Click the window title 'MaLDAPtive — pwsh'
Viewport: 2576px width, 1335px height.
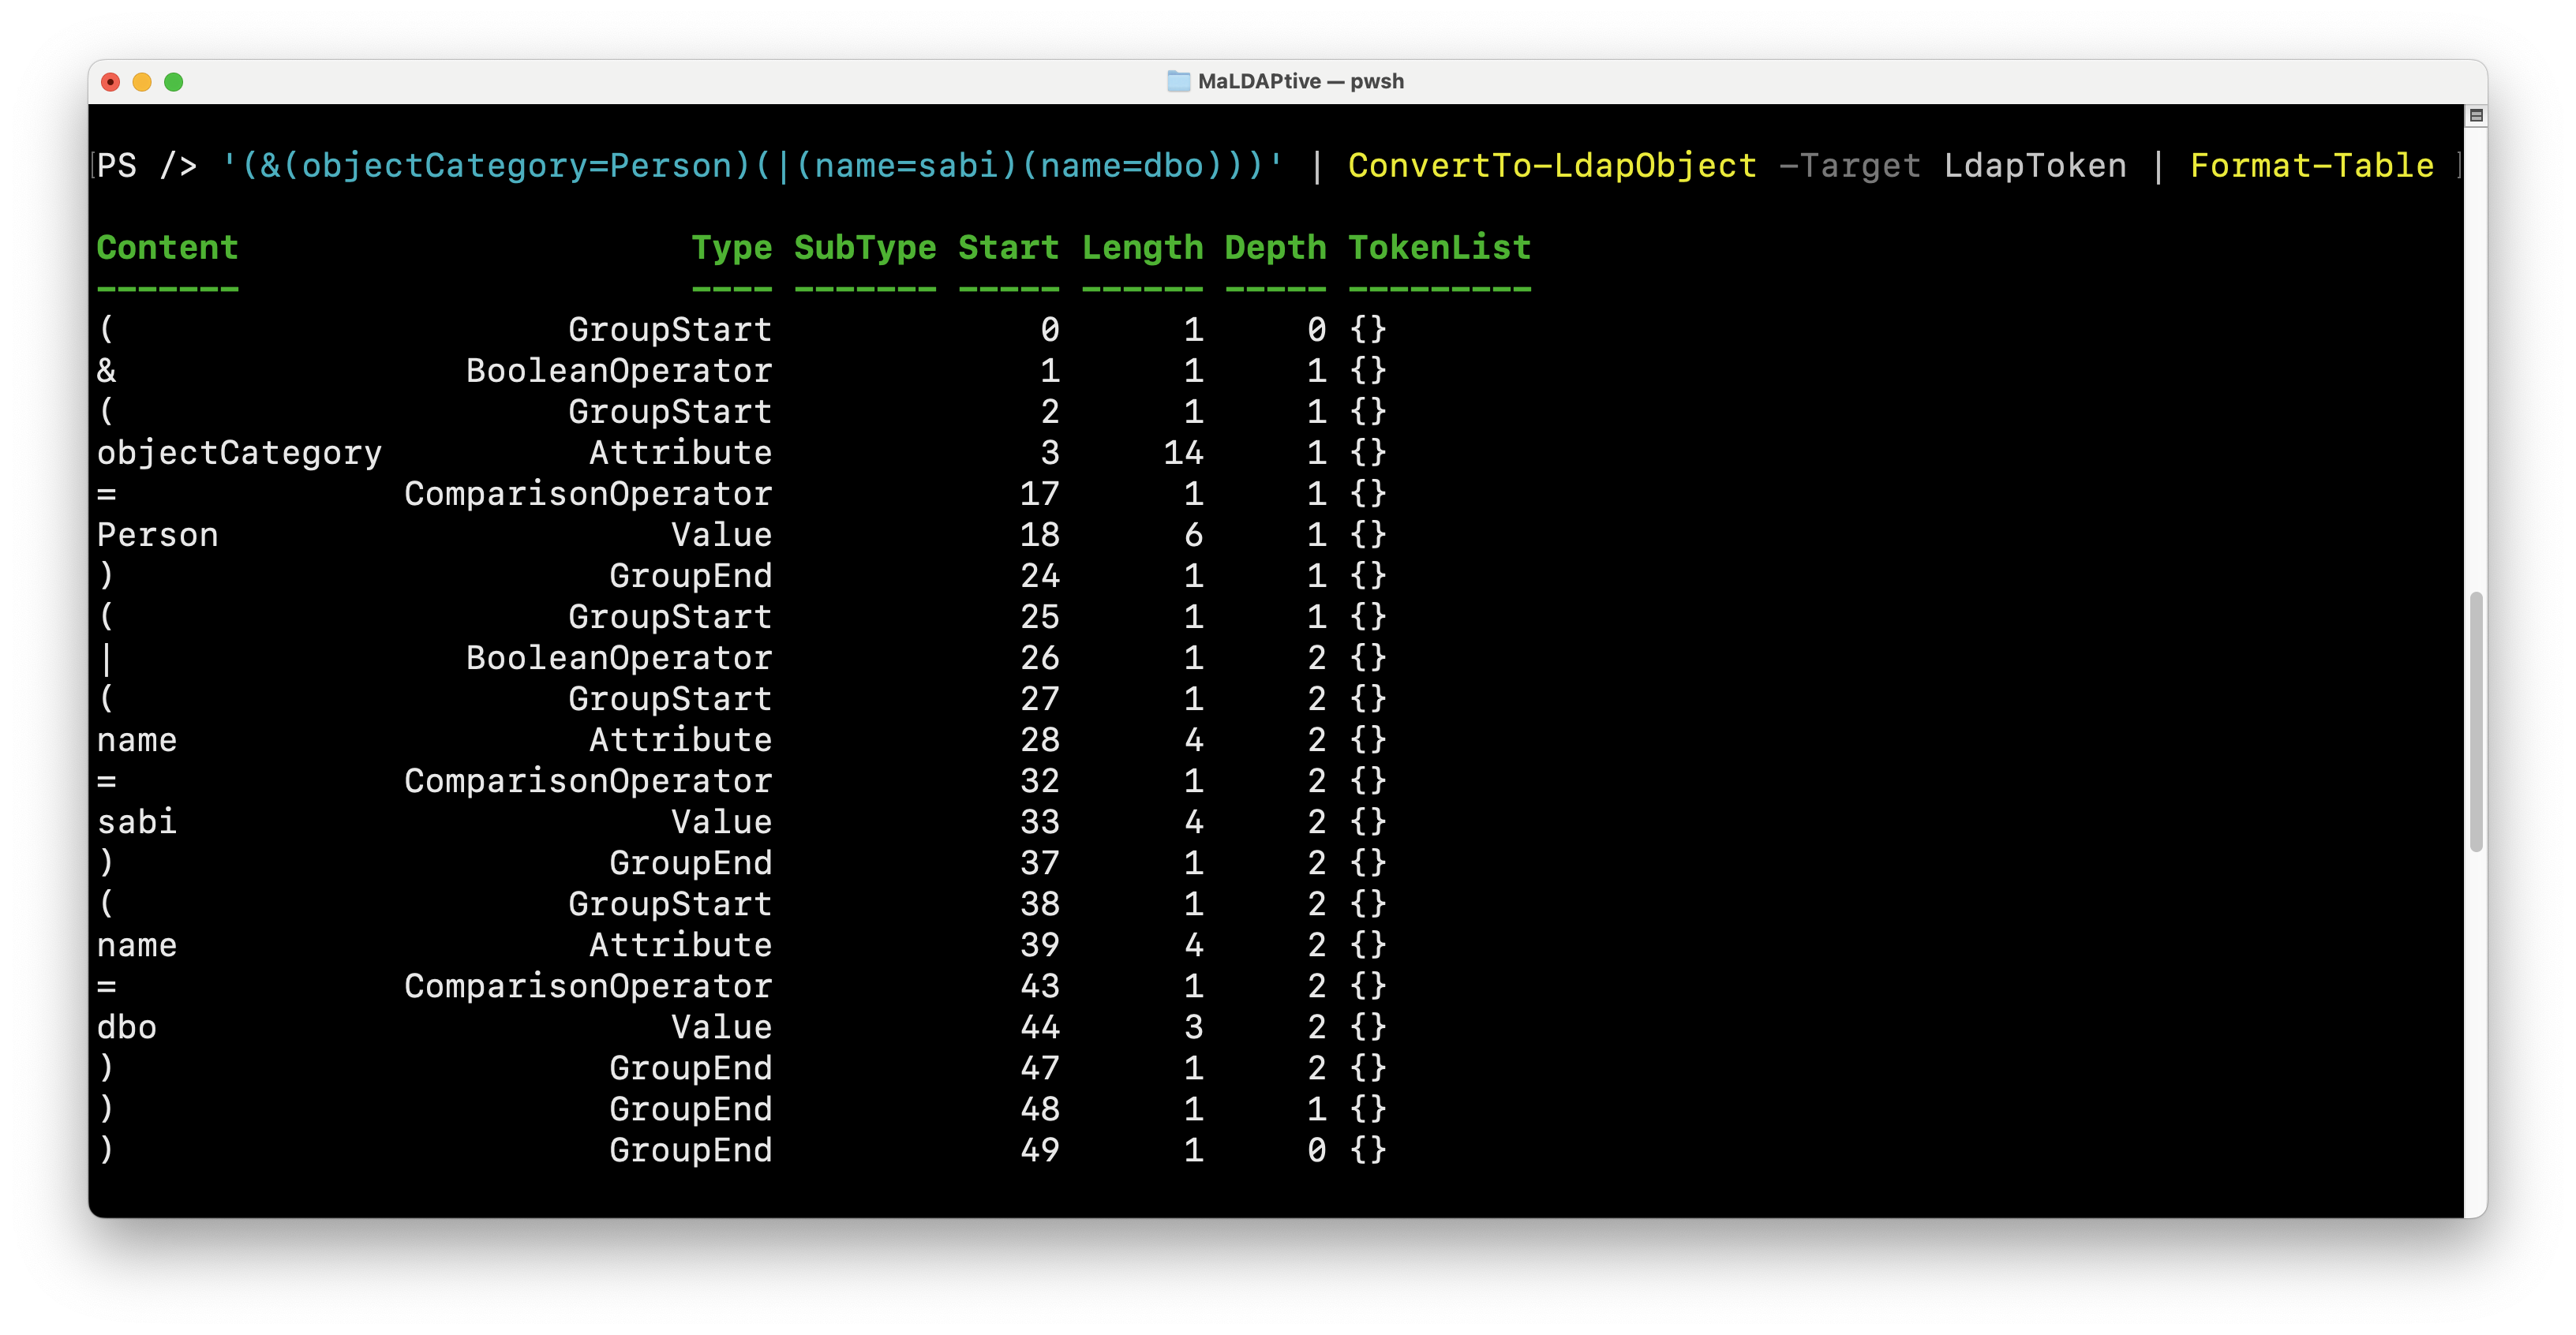[x=1300, y=81]
